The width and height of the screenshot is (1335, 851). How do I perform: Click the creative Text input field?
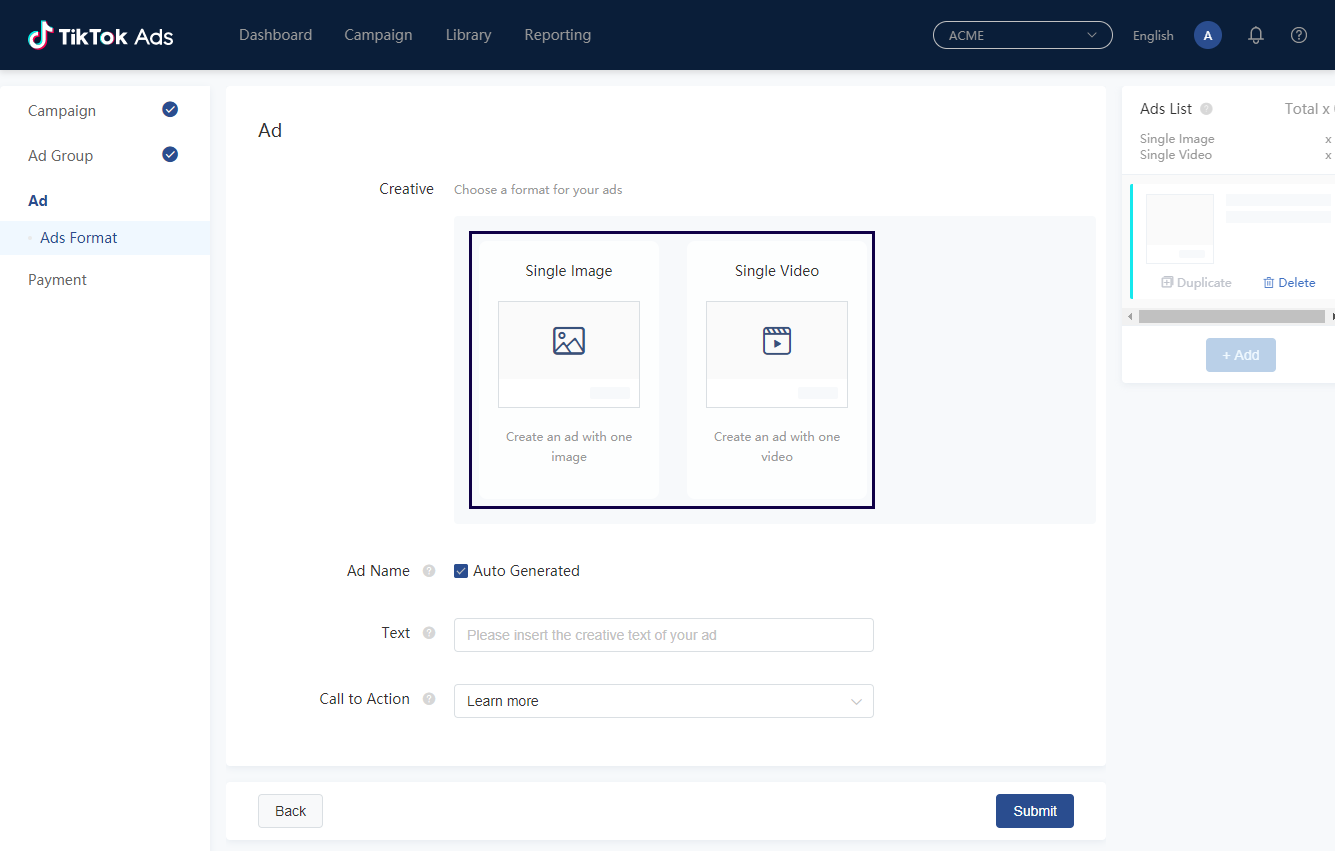pyautogui.click(x=663, y=635)
